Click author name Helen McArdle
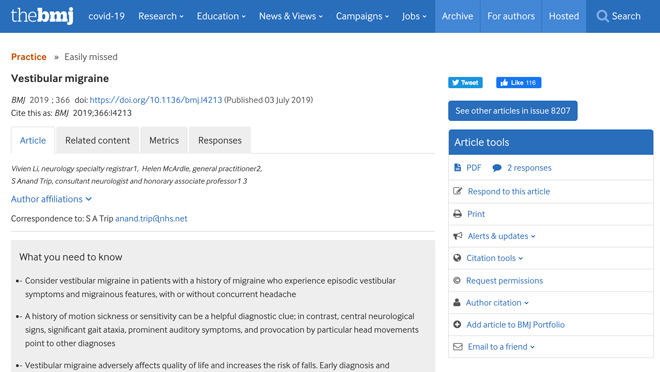Screen dimensions: 660x372 (166, 168)
